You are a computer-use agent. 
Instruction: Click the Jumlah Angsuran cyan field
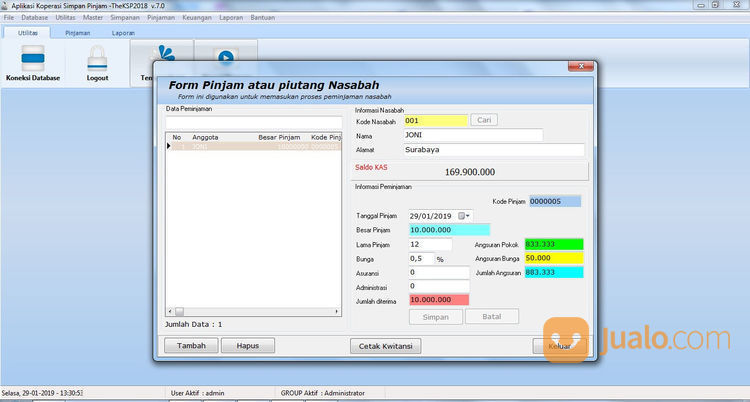554,272
